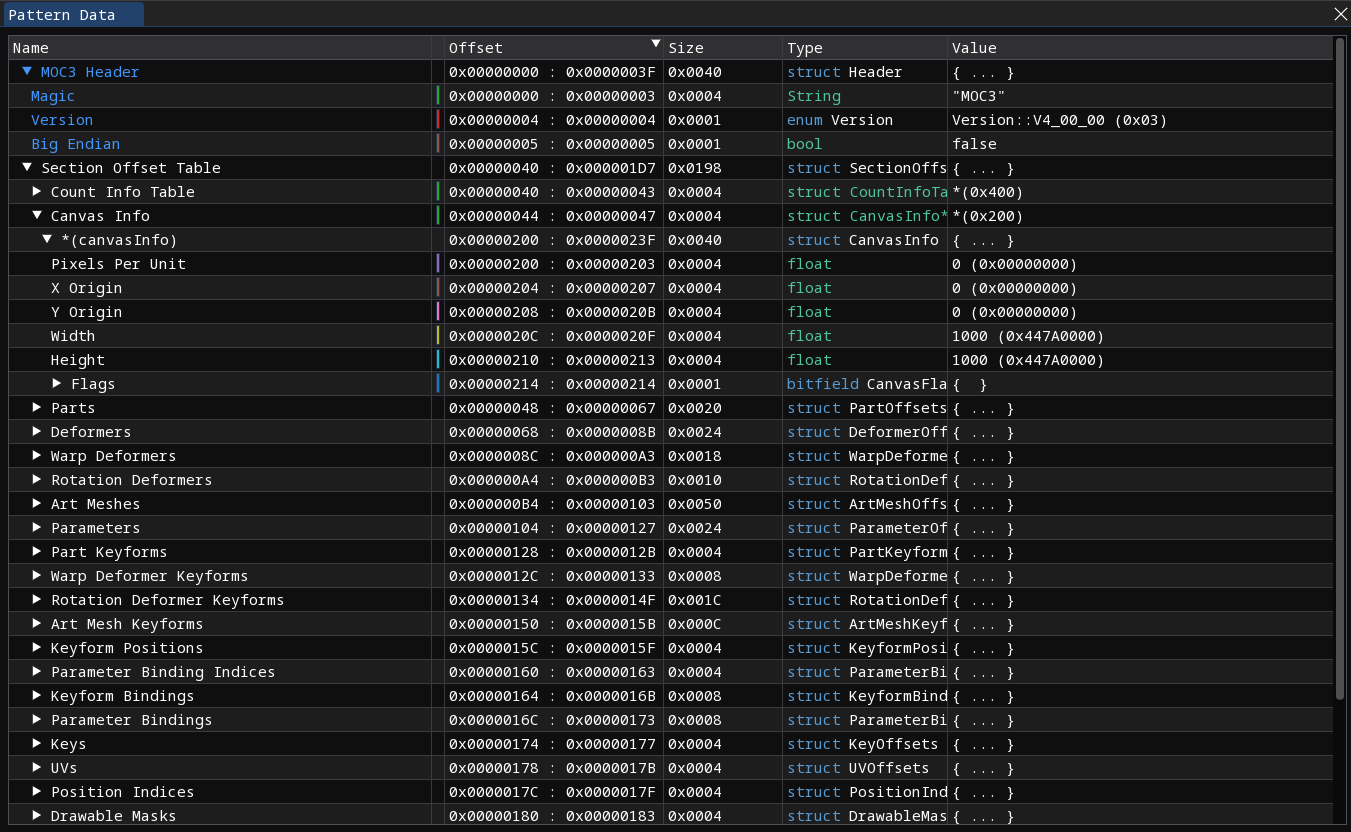
Task: Expand the Count Info Table entry
Action: click(x=37, y=192)
